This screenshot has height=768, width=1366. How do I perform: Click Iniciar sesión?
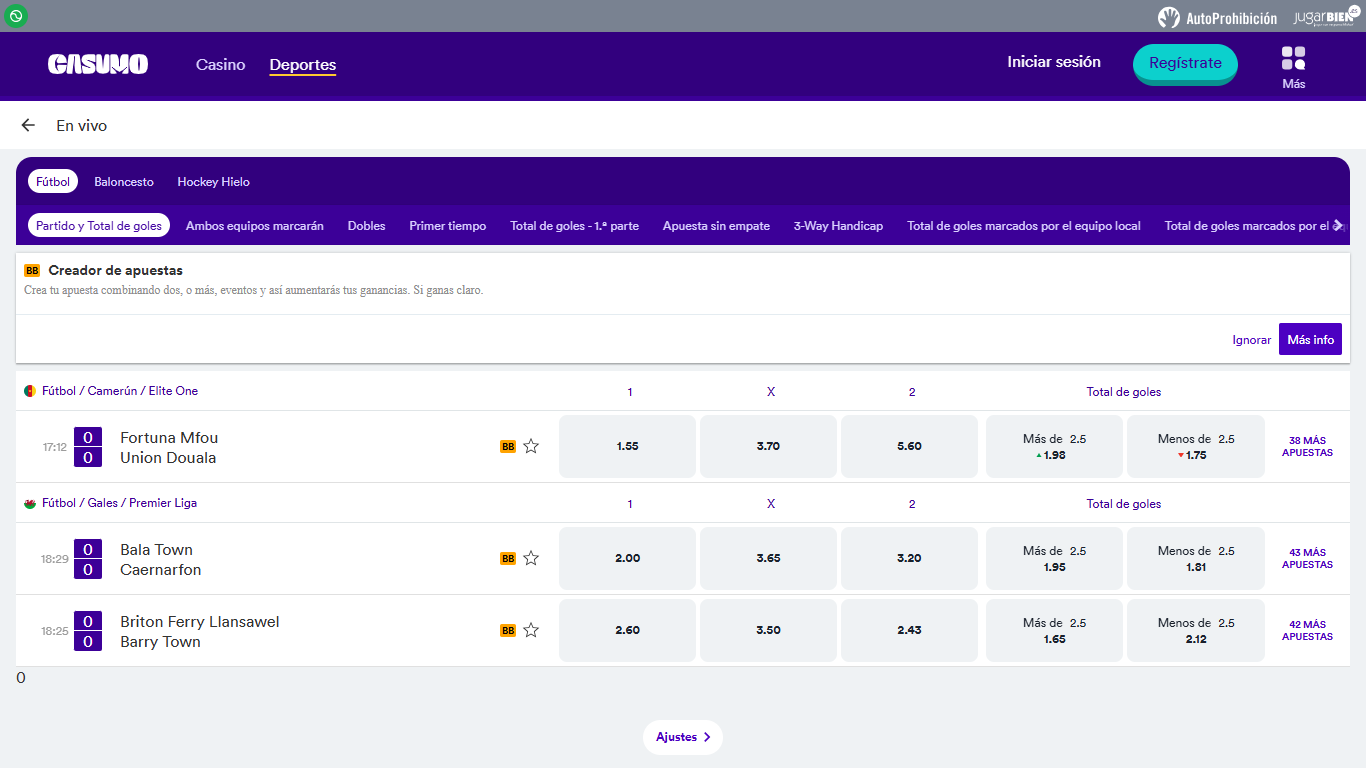[1054, 62]
